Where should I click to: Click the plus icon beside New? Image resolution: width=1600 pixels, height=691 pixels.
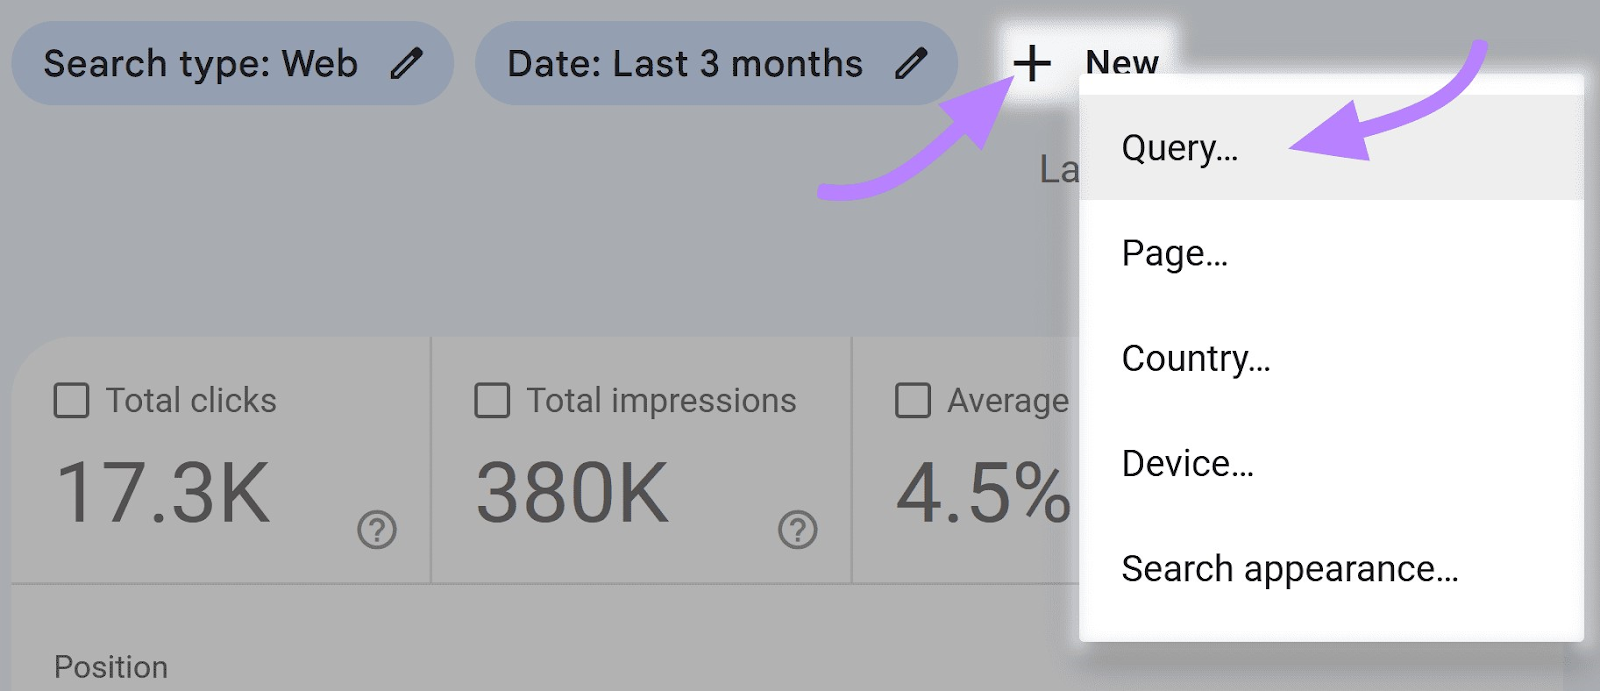pos(1032,64)
